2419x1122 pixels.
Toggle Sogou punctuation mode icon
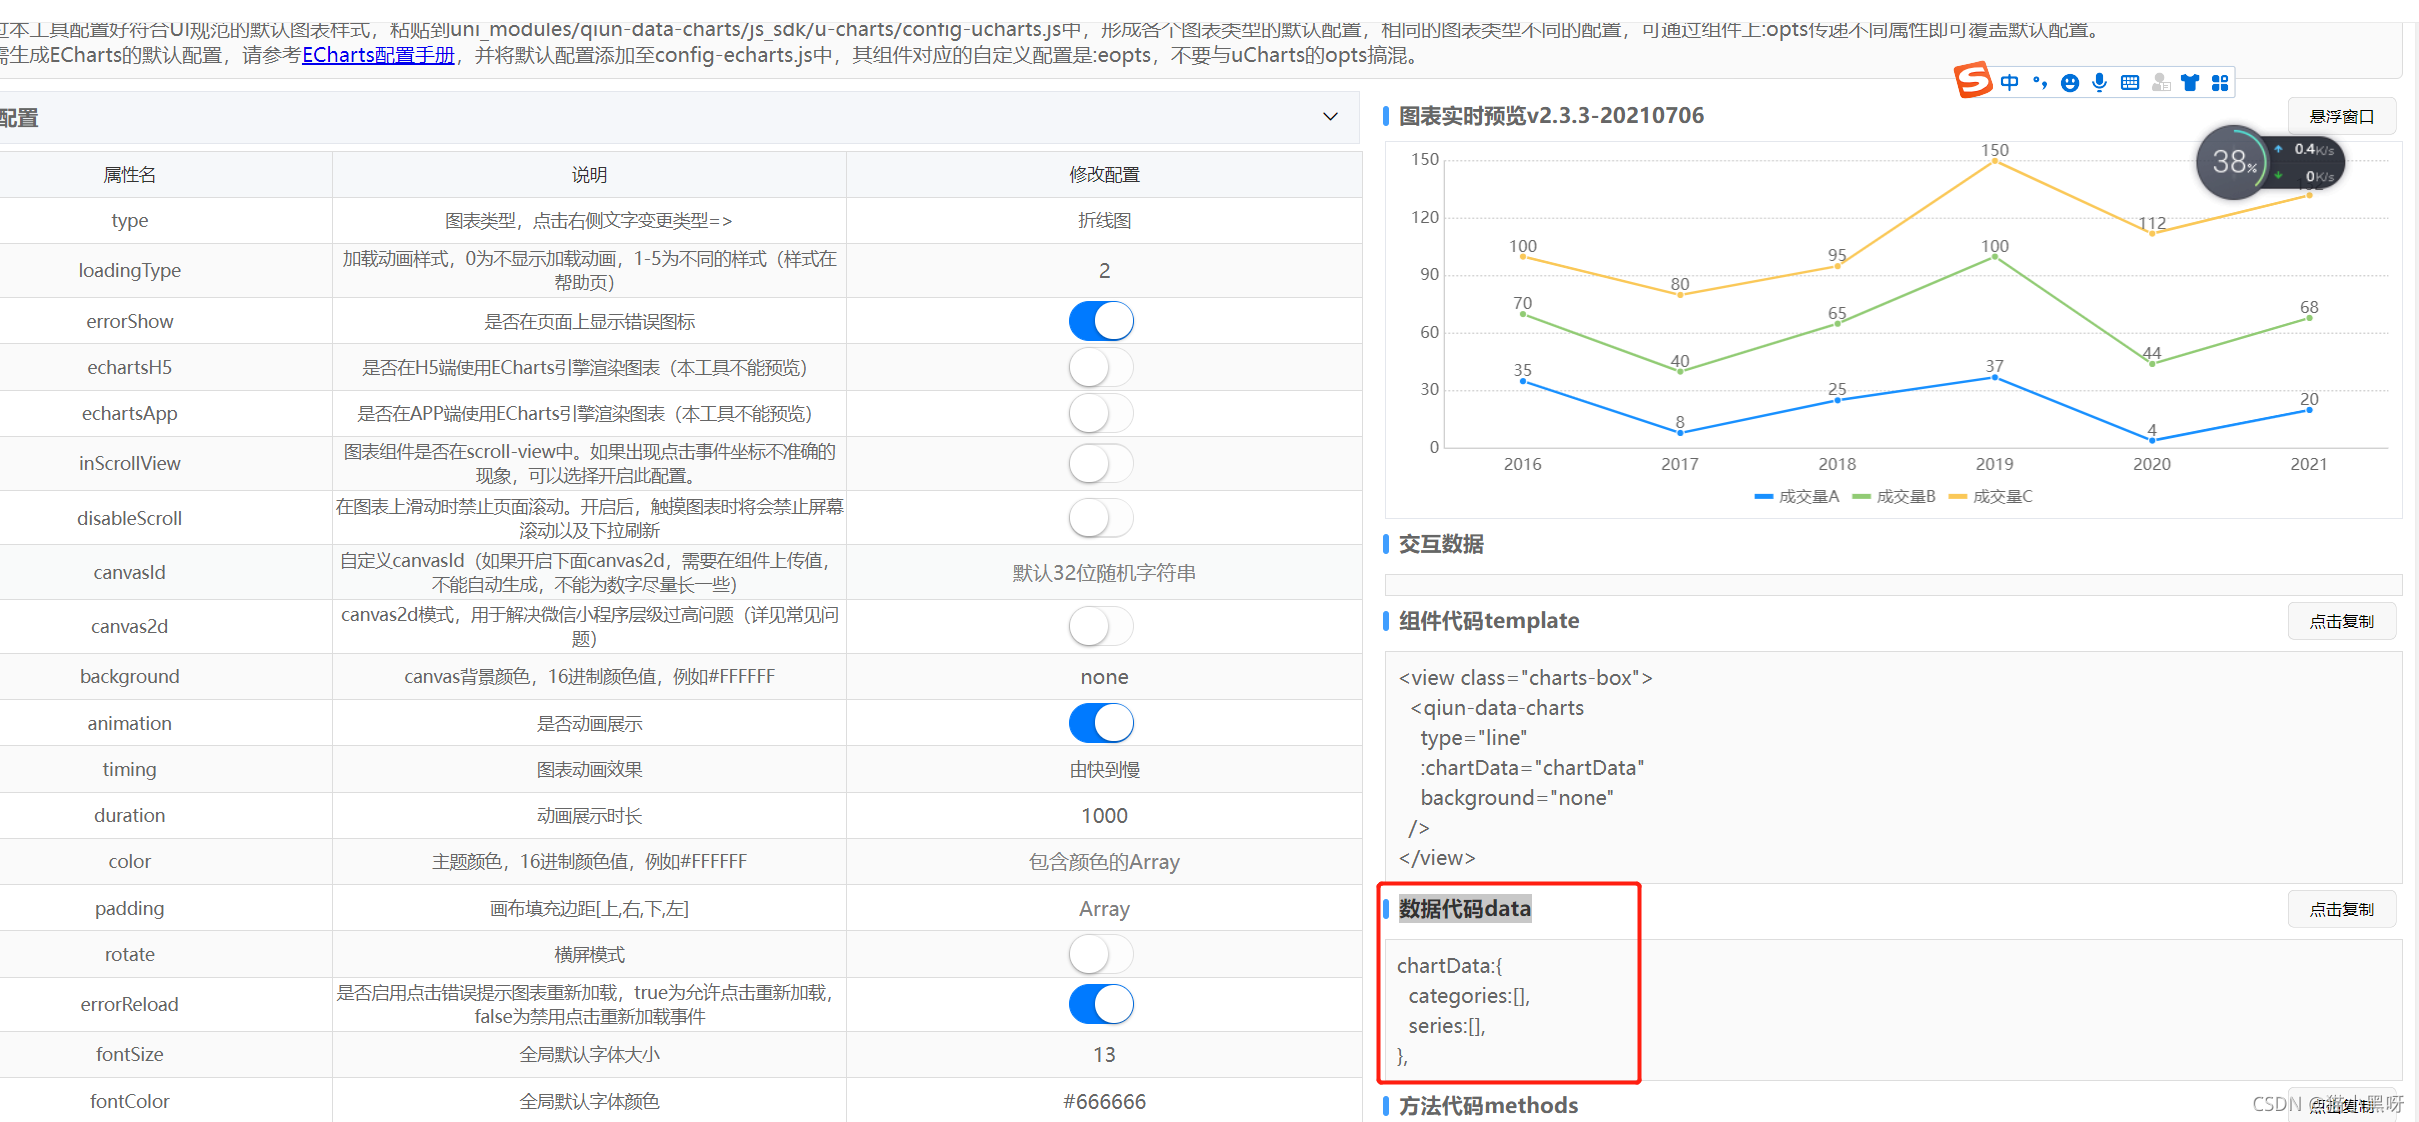click(2040, 83)
